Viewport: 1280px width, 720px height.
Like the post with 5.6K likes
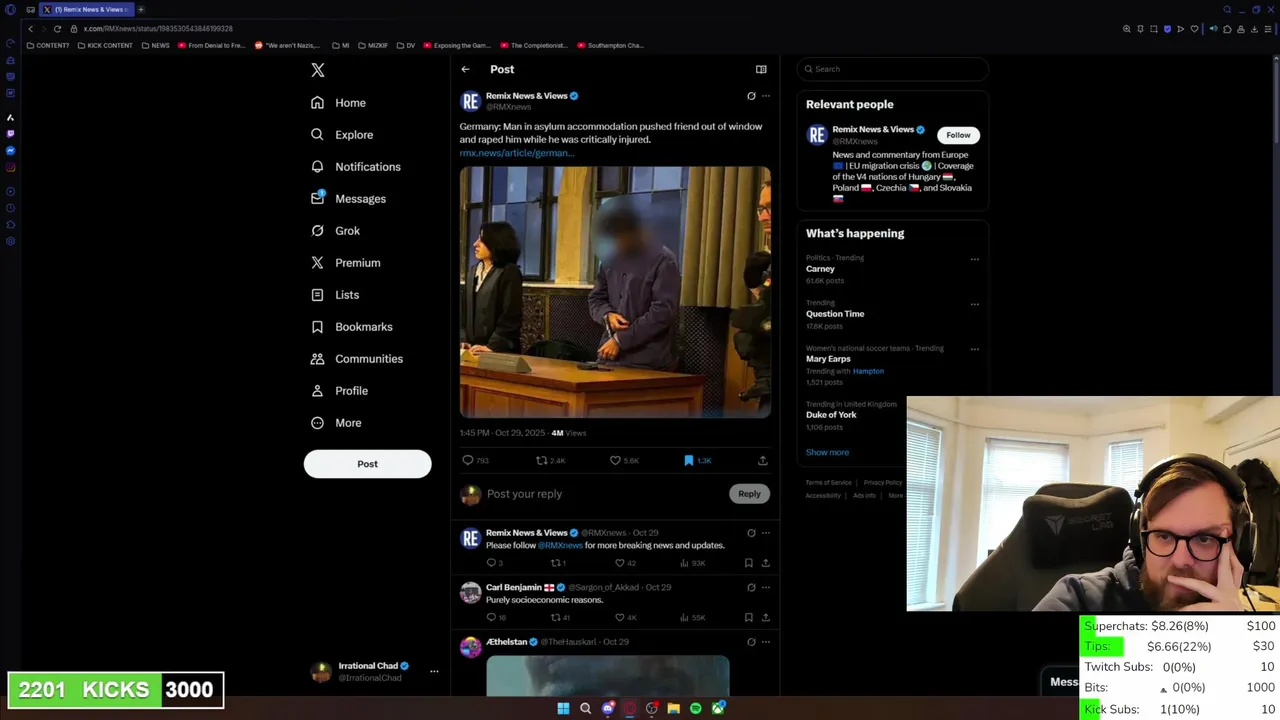[x=615, y=461]
